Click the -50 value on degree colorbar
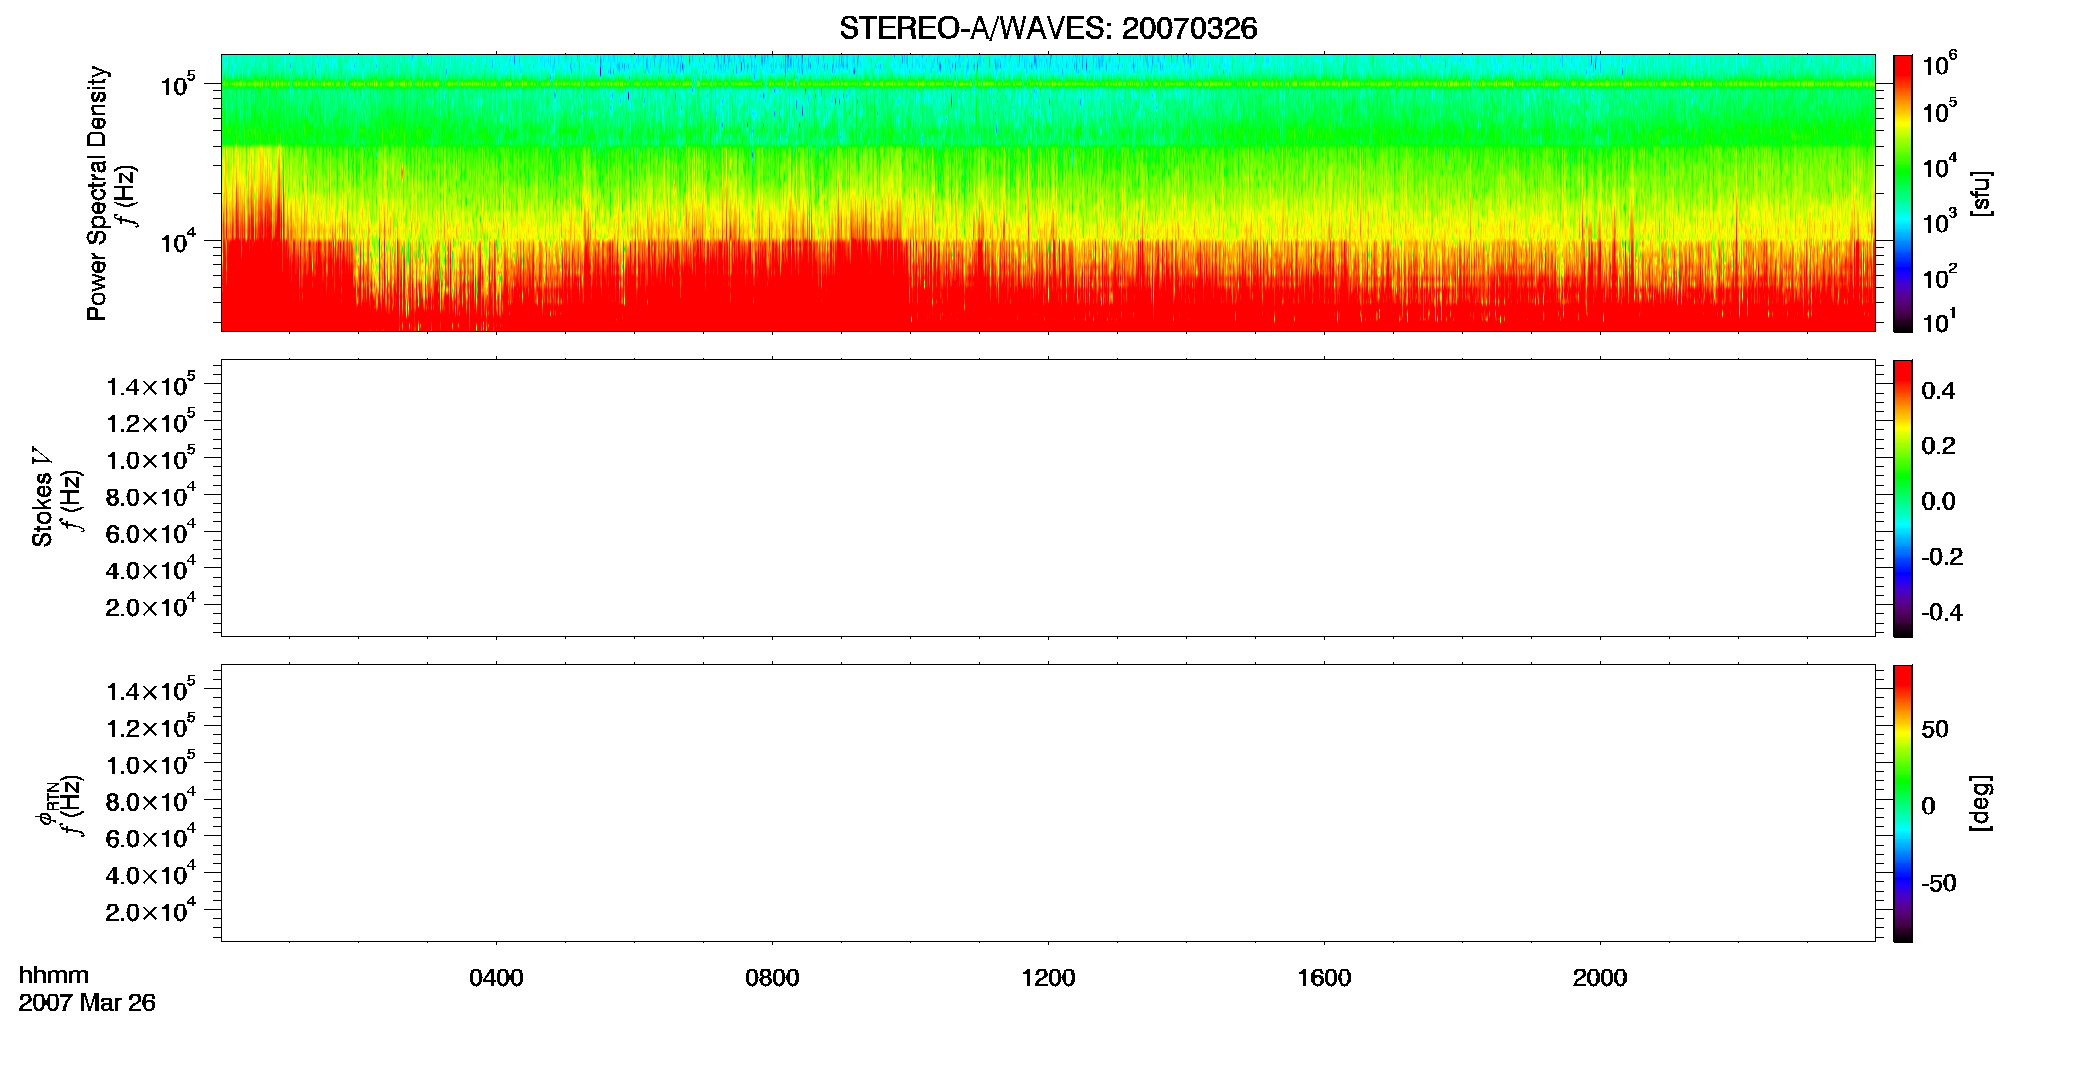Viewport: 2096px width, 1080px height. [x=1939, y=884]
